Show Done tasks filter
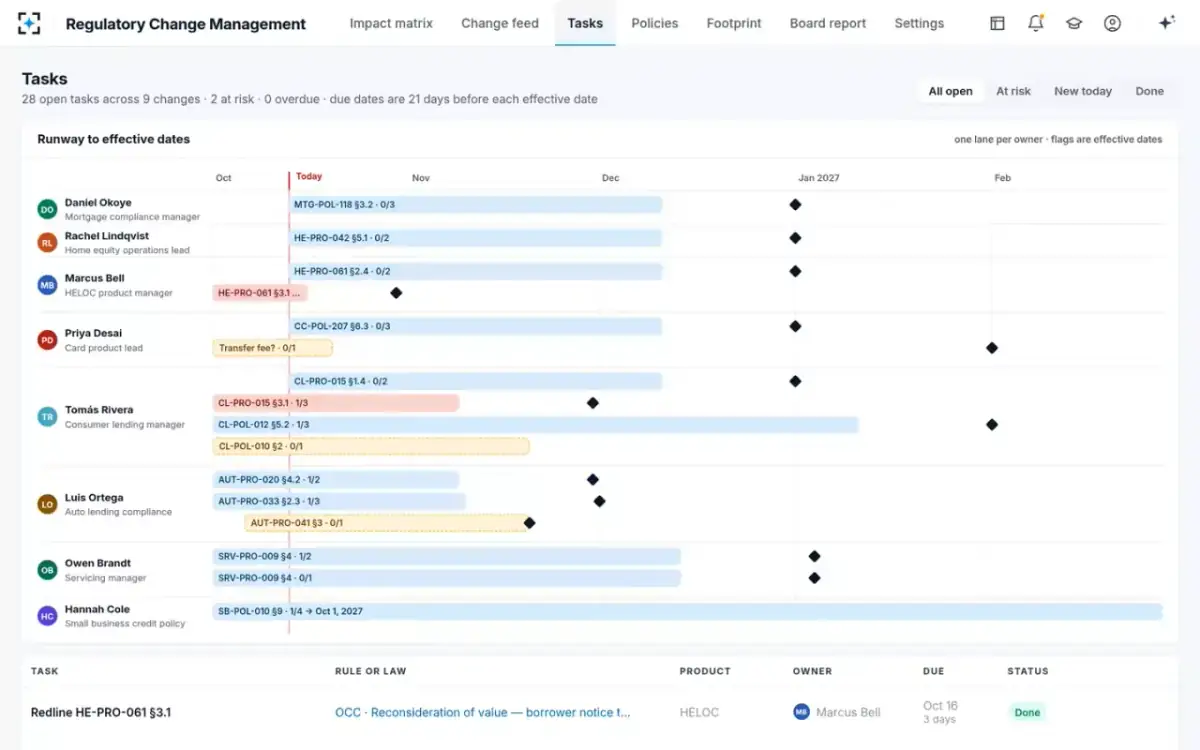The width and height of the screenshot is (1200, 750). point(1149,91)
